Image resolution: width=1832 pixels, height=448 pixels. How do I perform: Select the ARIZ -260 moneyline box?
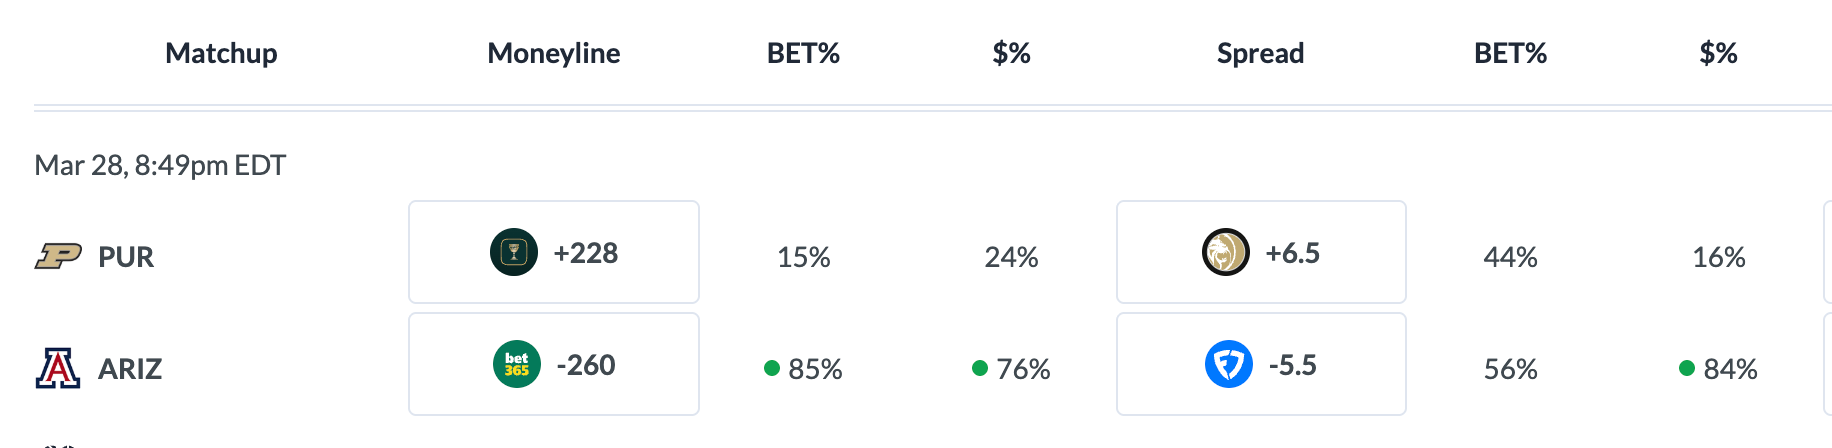pos(553,364)
